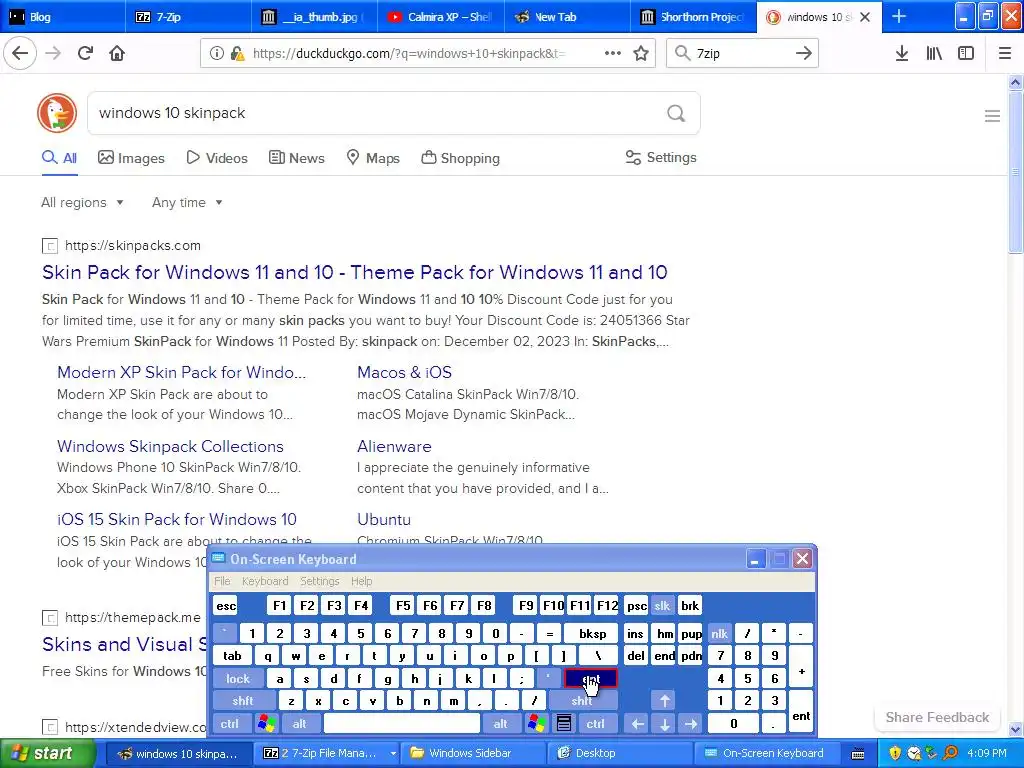Click the right arrow key on keyboard
Viewport: 1024px width, 768px height.
[x=691, y=724]
